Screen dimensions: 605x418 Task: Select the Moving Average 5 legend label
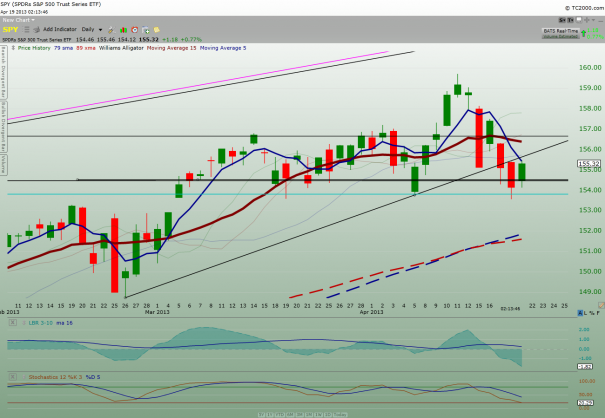click(223, 48)
